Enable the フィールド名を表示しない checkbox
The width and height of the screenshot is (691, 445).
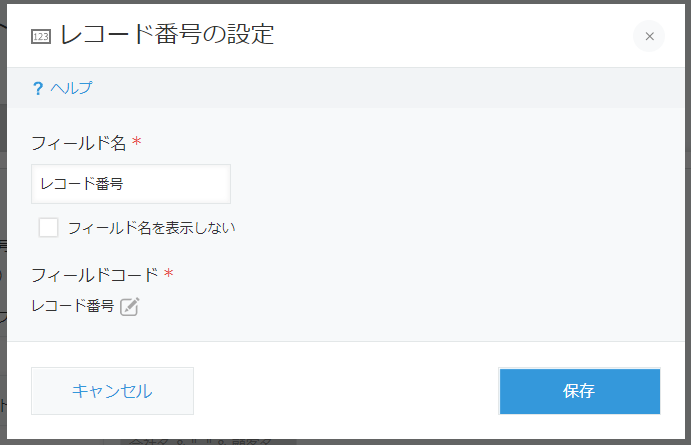(48, 227)
